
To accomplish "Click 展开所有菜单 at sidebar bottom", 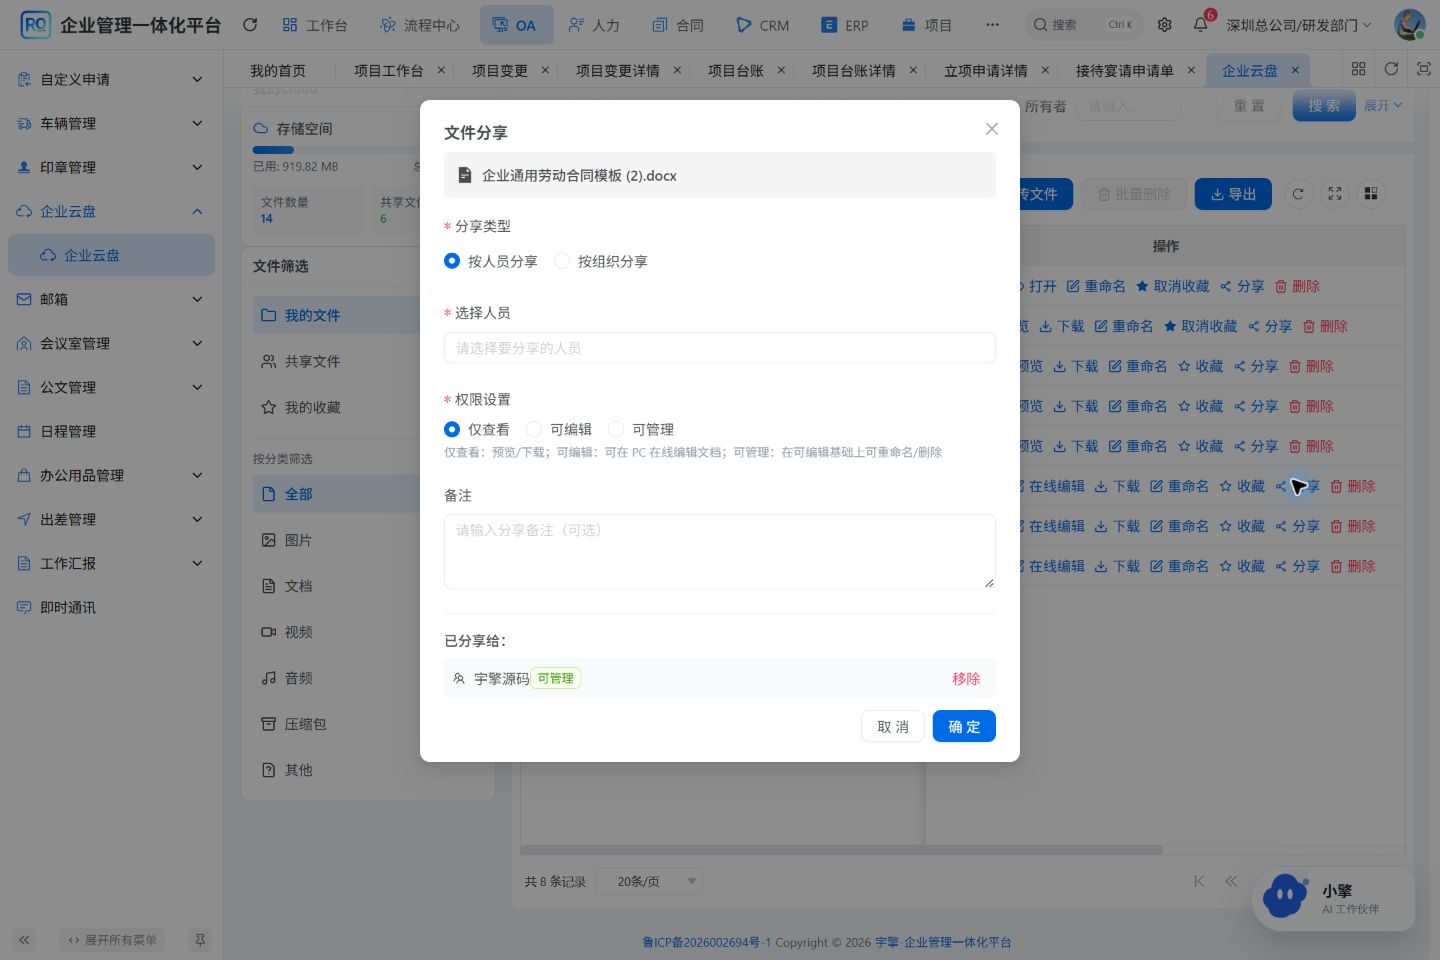I will (x=112, y=940).
